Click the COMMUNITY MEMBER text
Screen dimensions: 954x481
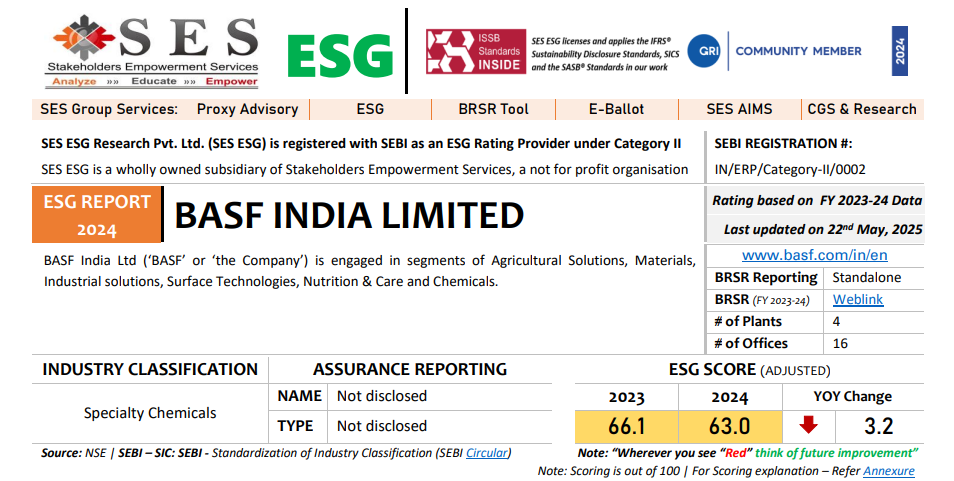pyautogui.click(x=798, y=51)
